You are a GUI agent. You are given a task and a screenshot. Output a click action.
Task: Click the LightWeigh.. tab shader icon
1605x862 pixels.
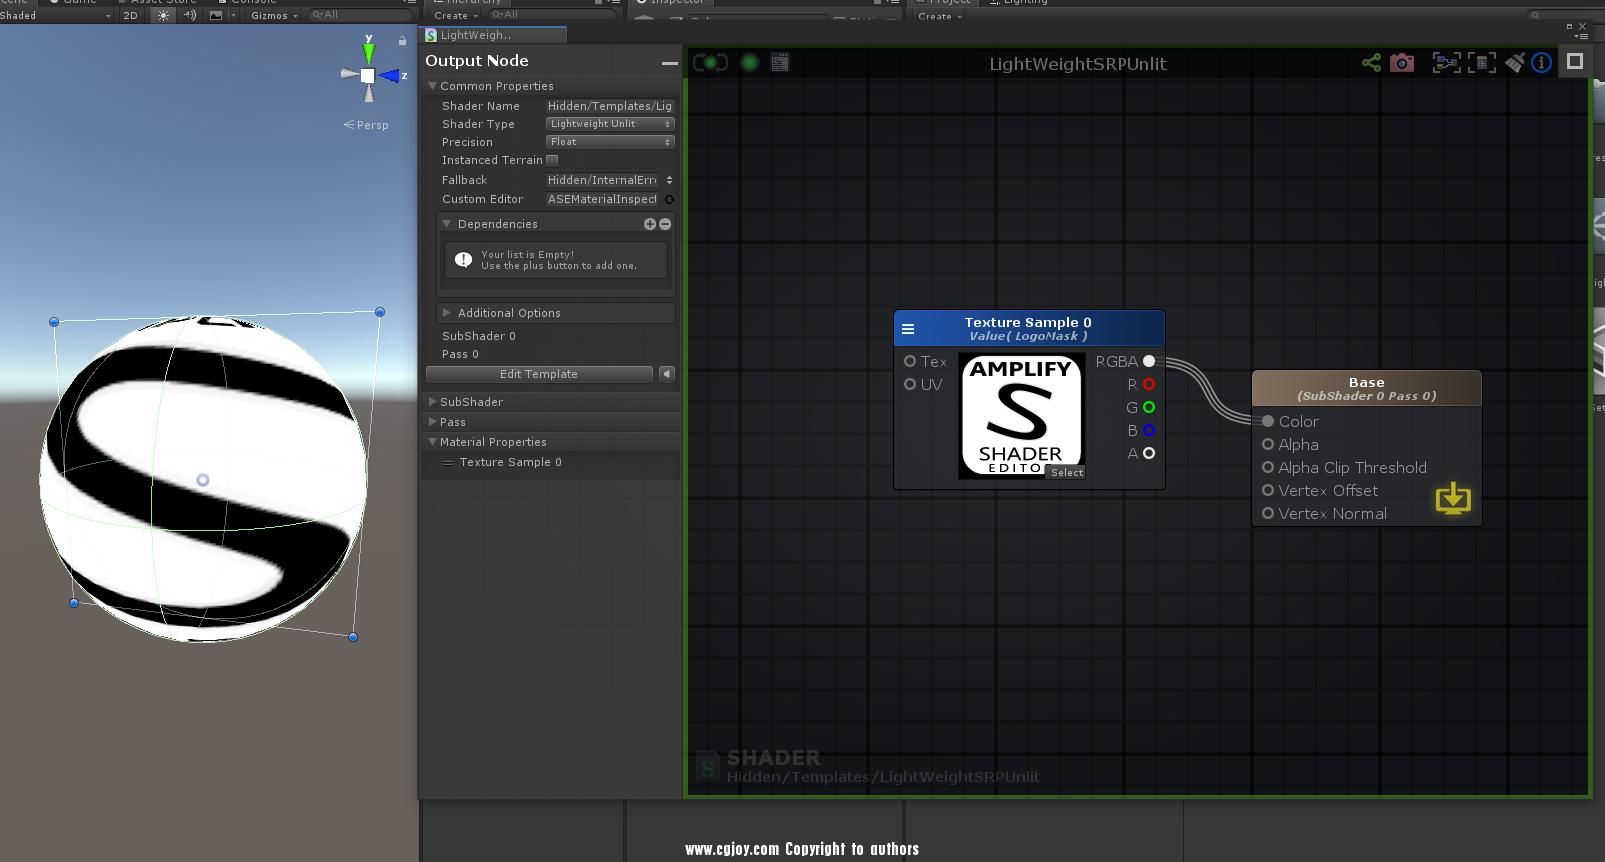click(431, 35)
